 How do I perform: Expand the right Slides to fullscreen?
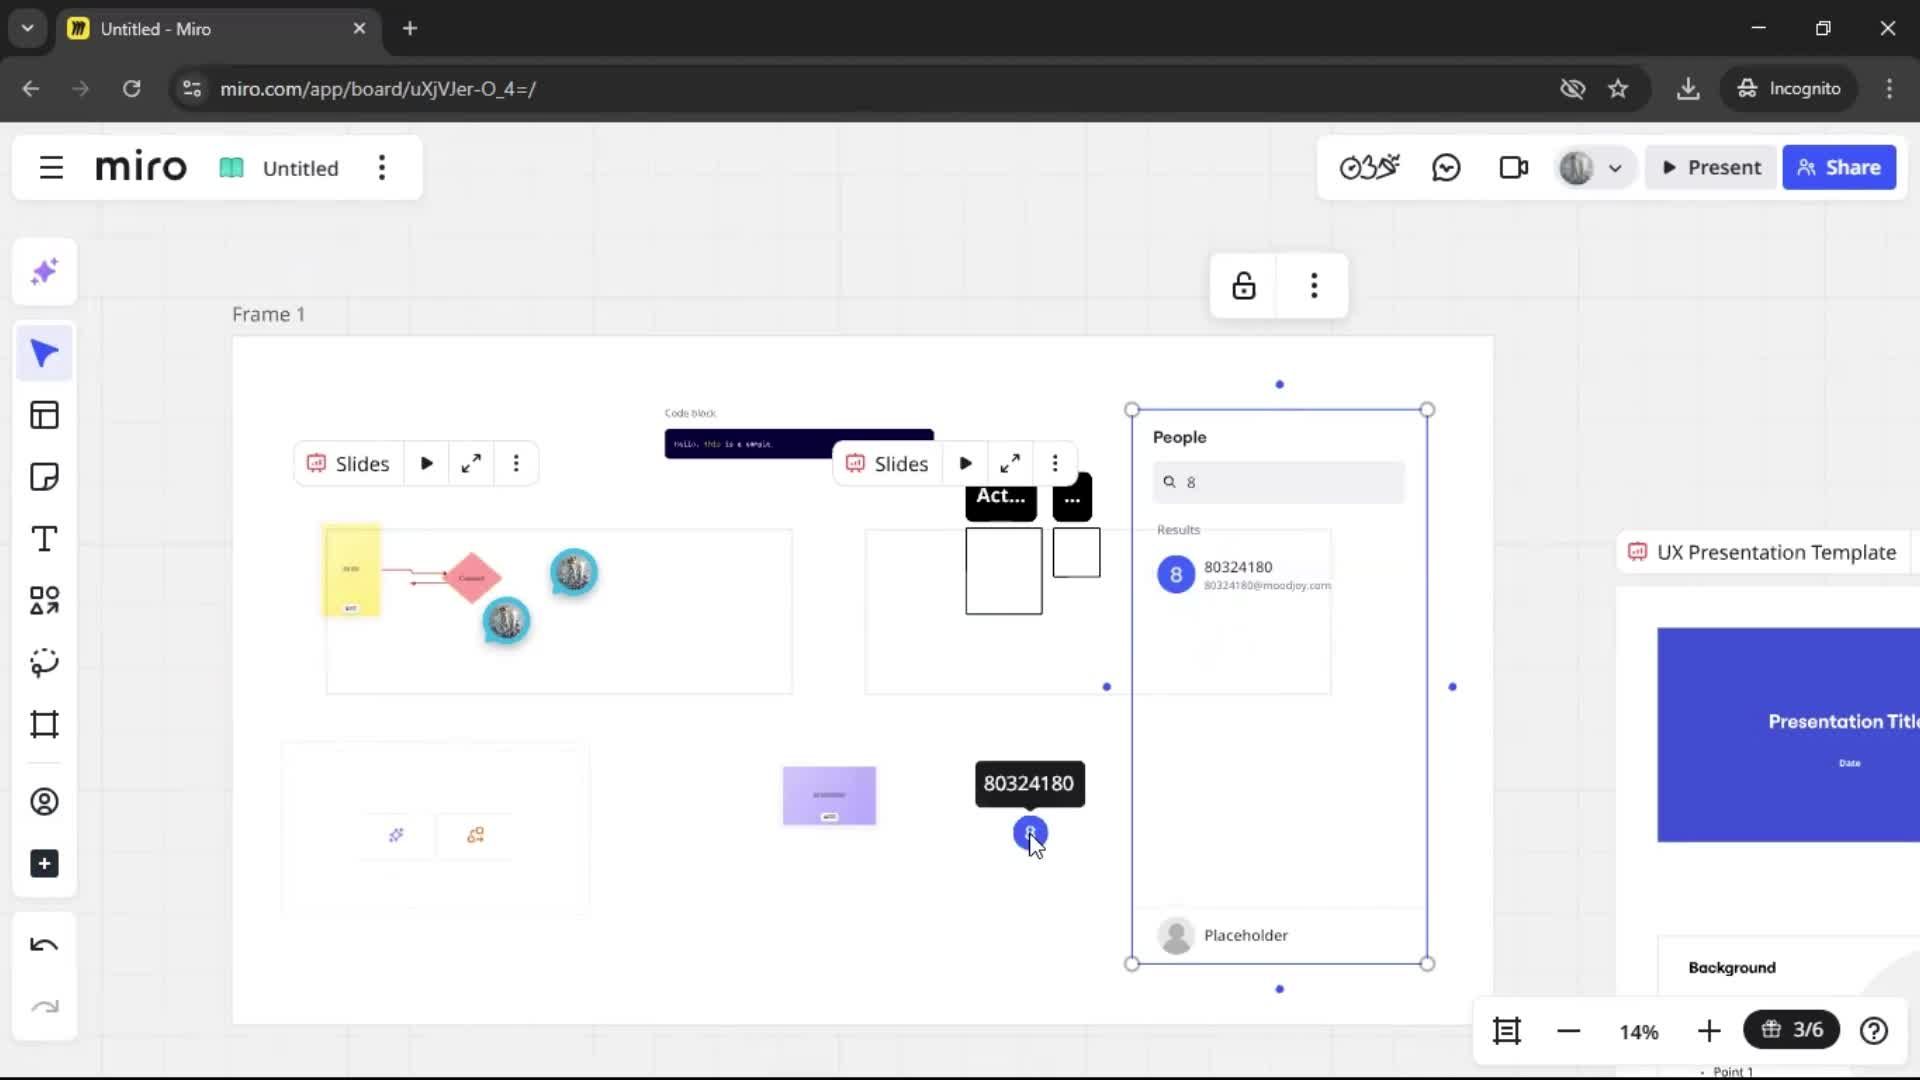click(1010, 464)
